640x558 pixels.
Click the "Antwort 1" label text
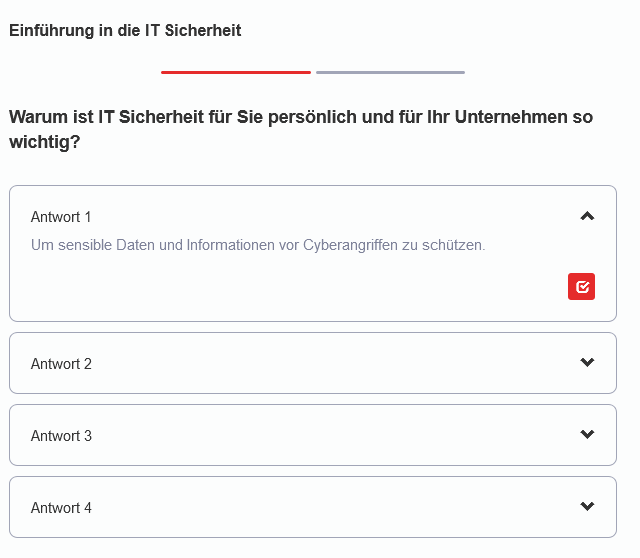[61, 217]
